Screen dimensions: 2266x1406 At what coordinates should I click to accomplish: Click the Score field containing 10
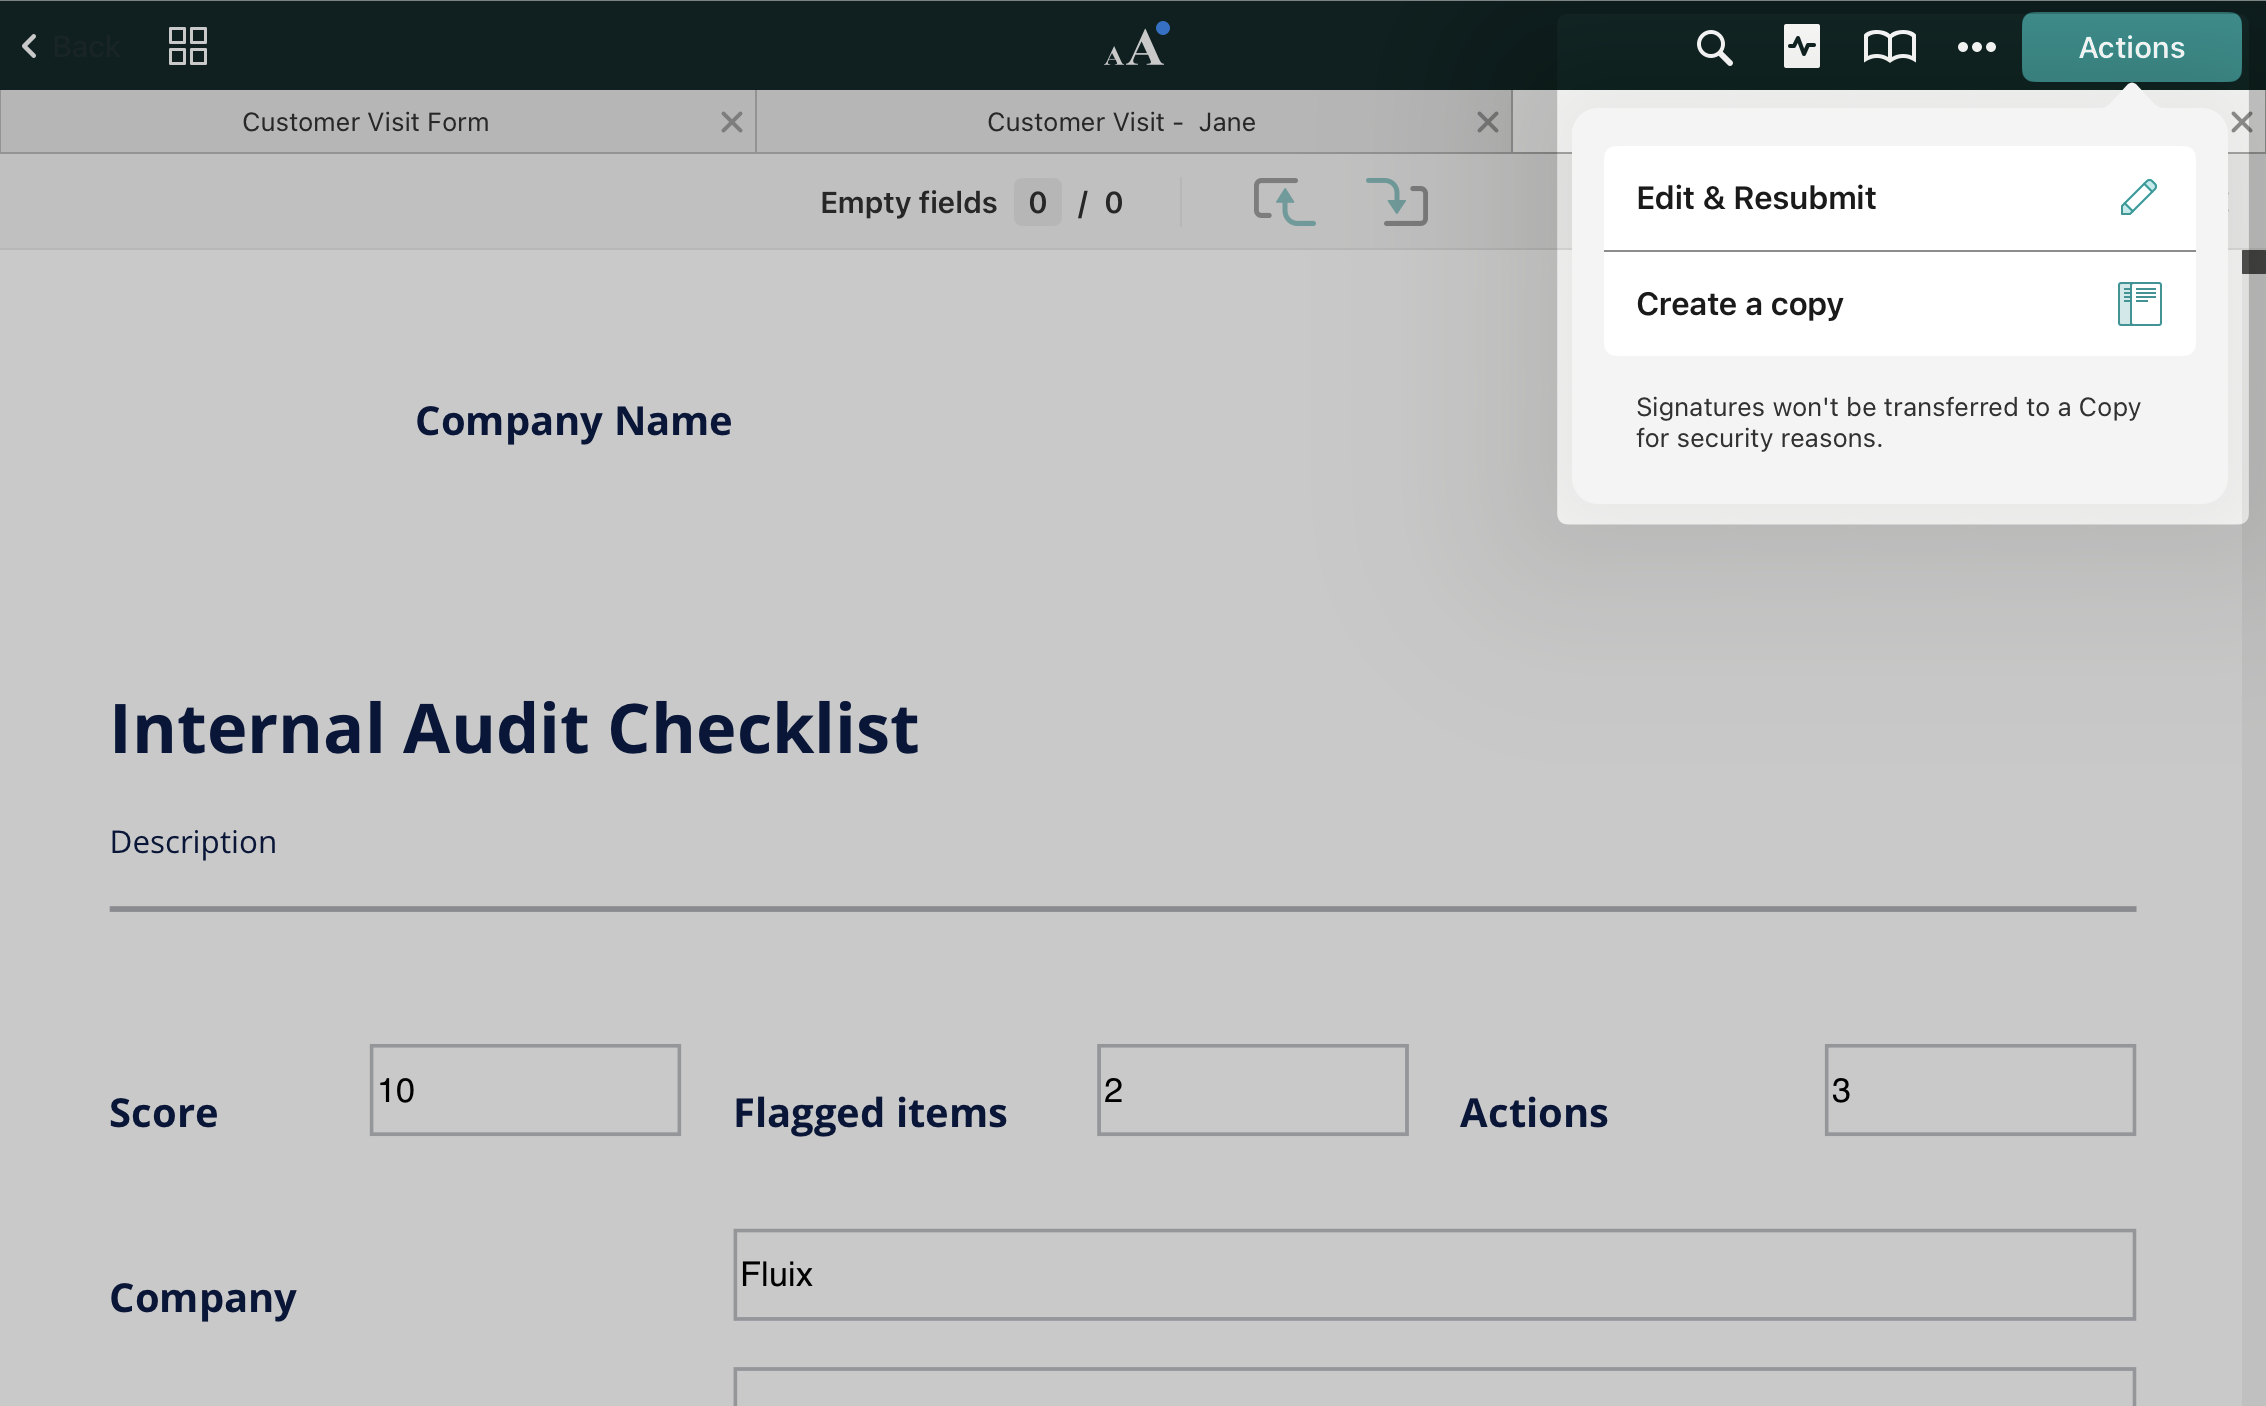tap(525, 1090)
